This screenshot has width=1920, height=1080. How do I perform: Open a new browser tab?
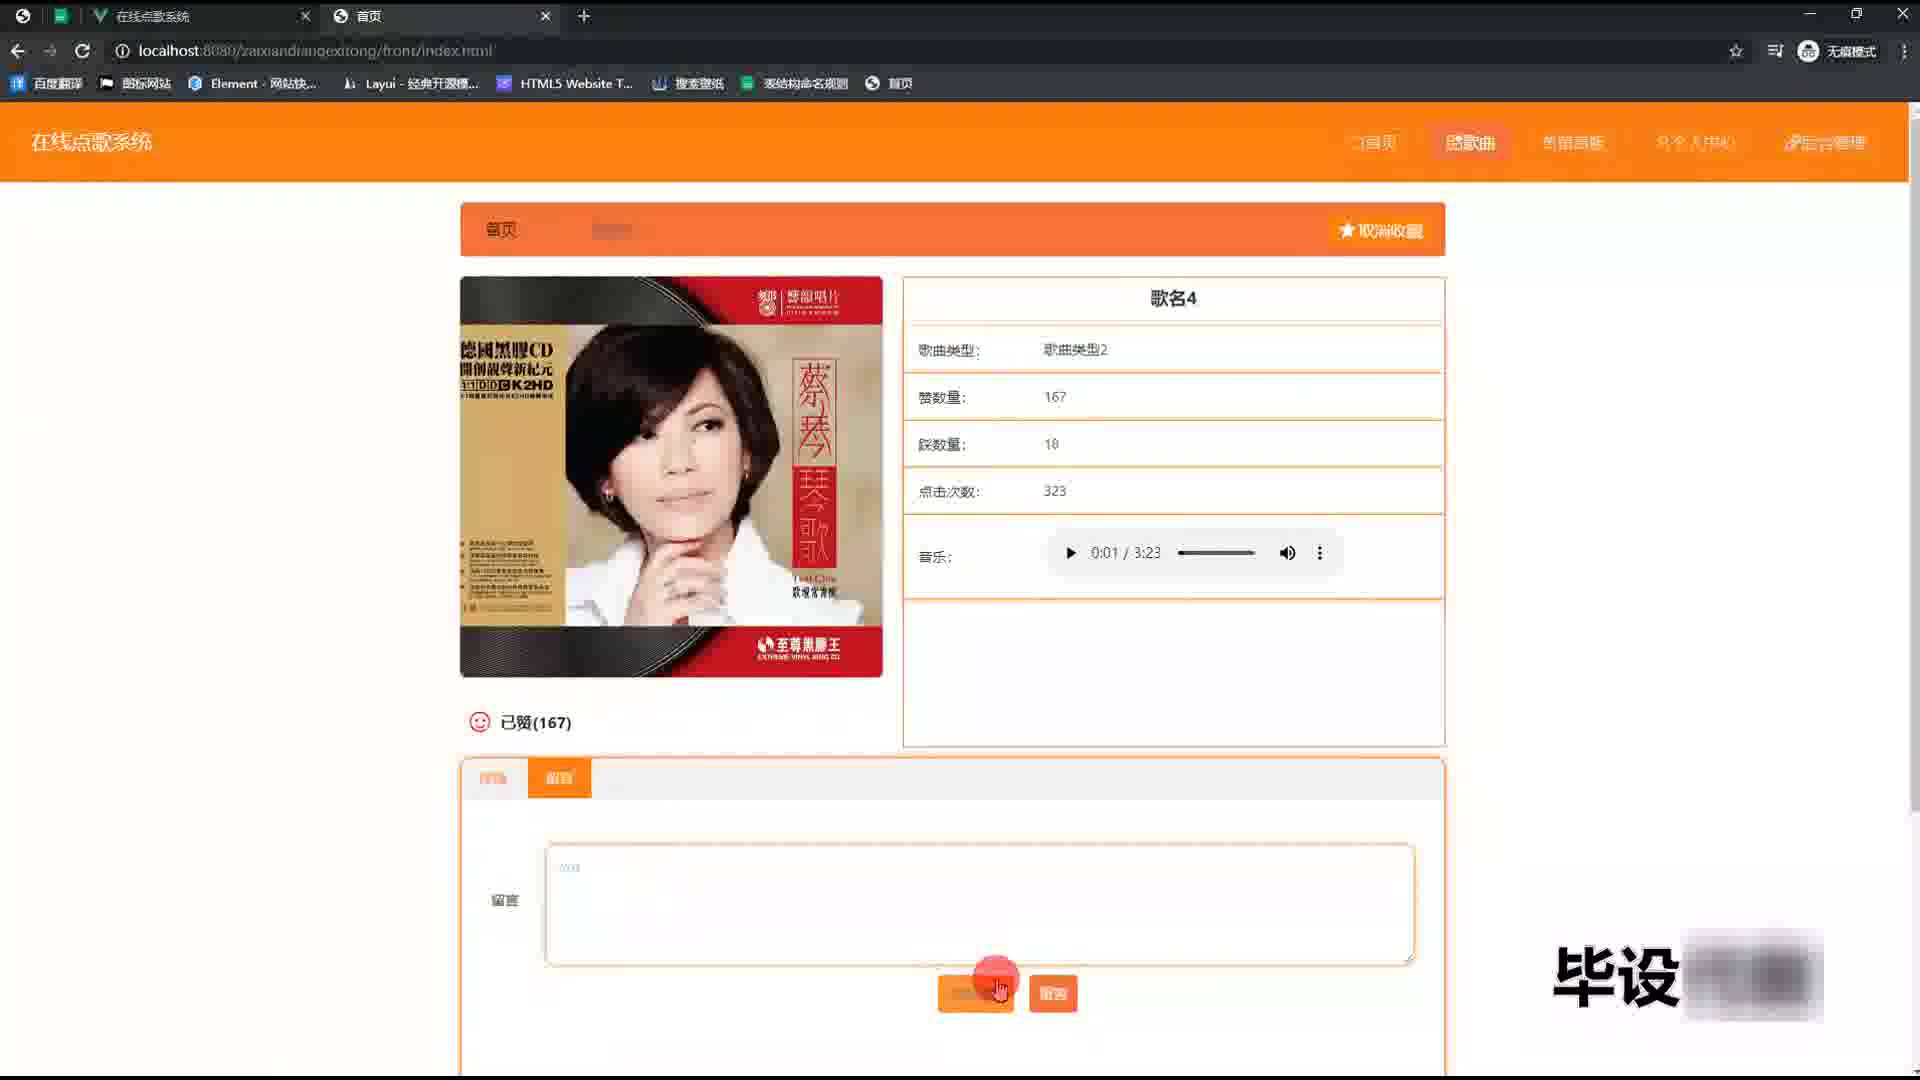click(584, 16)
